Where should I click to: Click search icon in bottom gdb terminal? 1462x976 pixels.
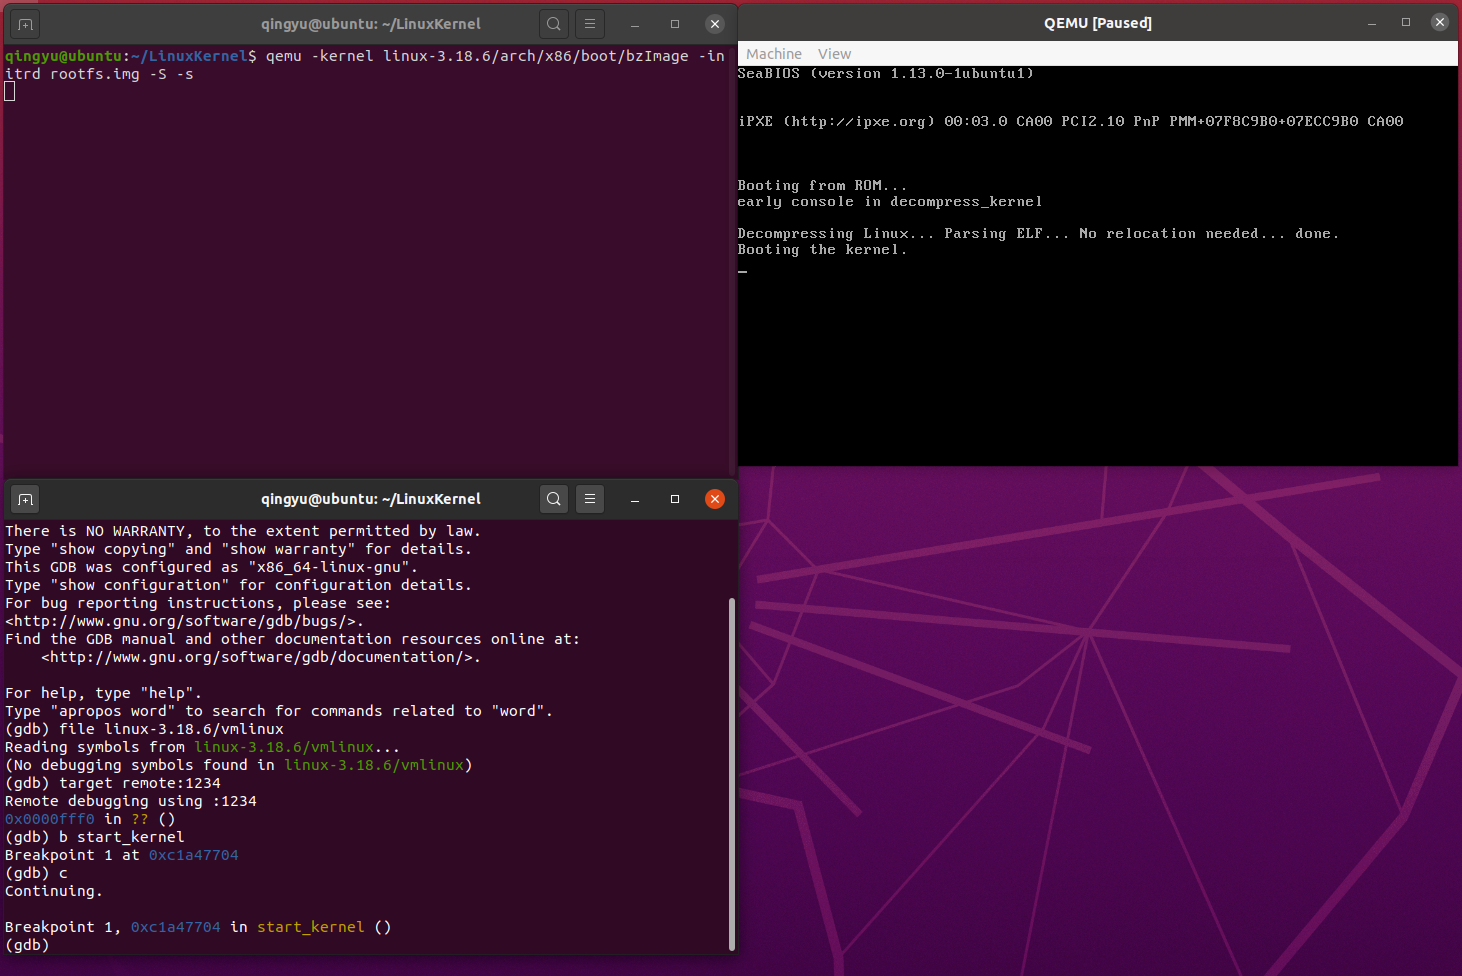tap(554, 499)
